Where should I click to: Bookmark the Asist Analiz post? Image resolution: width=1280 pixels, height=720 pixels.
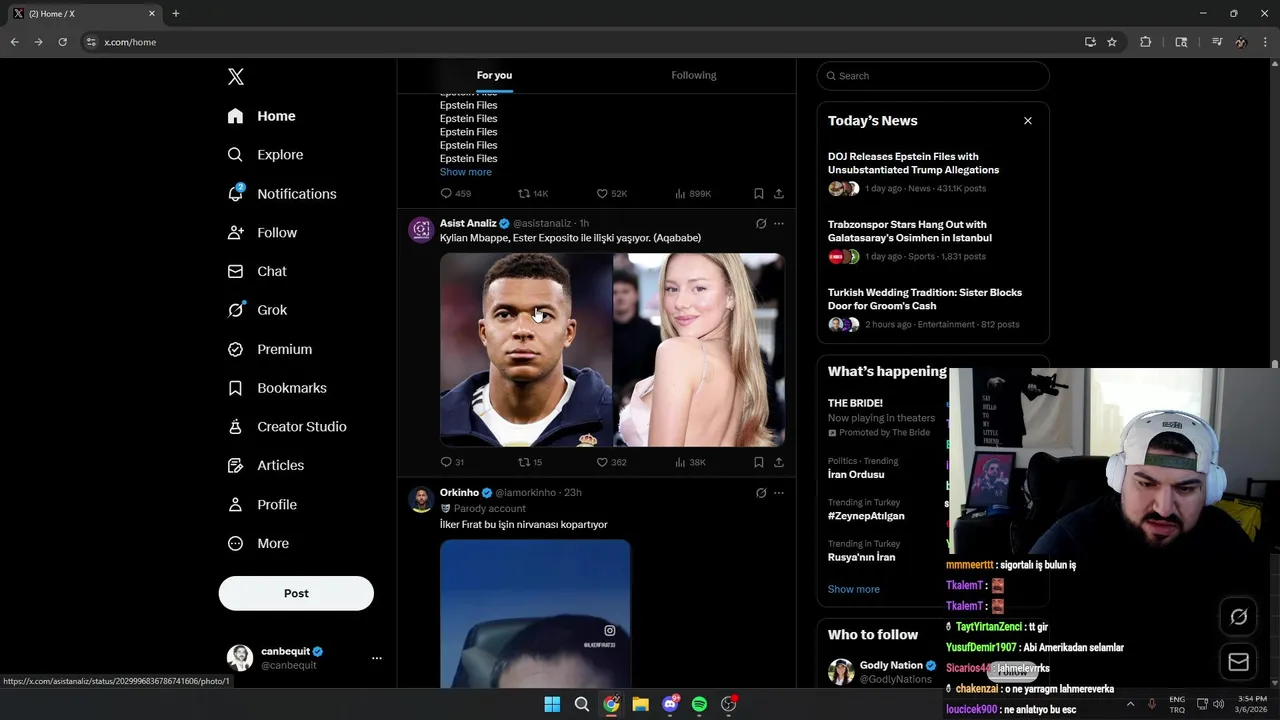759,462
